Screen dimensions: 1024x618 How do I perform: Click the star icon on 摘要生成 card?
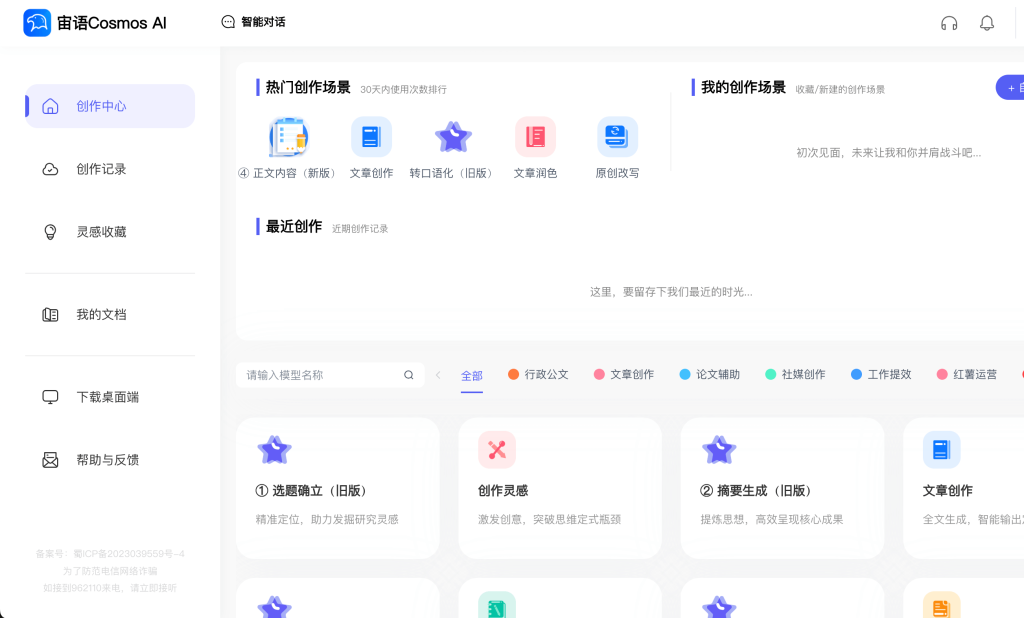[x=719, y=449]
